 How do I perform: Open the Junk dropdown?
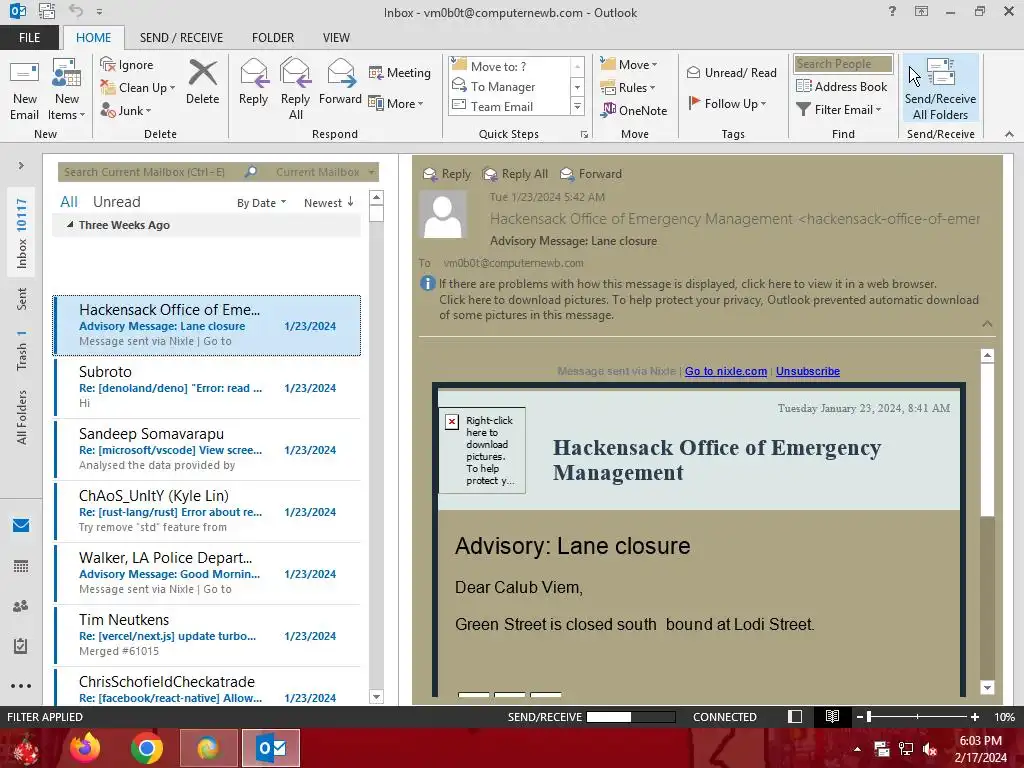pos(126,110)
